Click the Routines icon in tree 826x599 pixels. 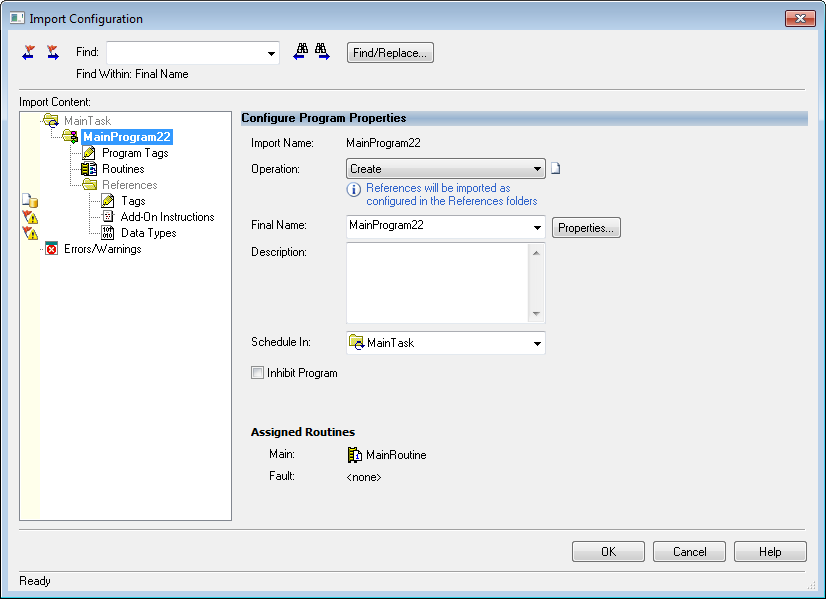(89, 169)
